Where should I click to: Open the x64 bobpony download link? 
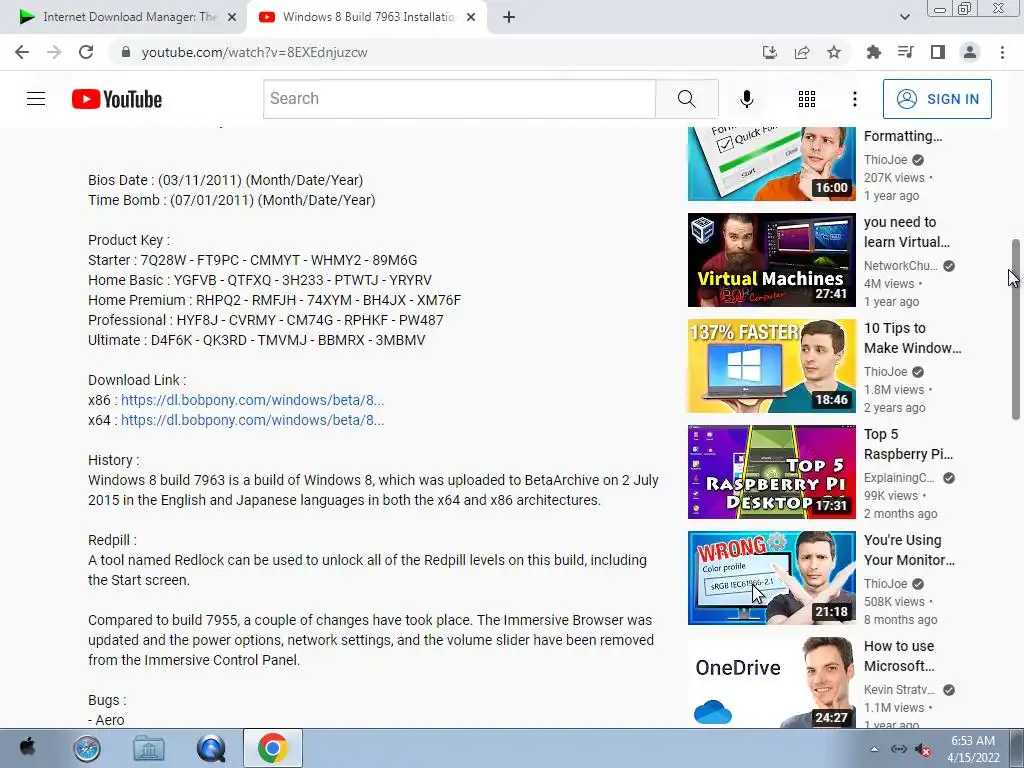coord(252,420)
